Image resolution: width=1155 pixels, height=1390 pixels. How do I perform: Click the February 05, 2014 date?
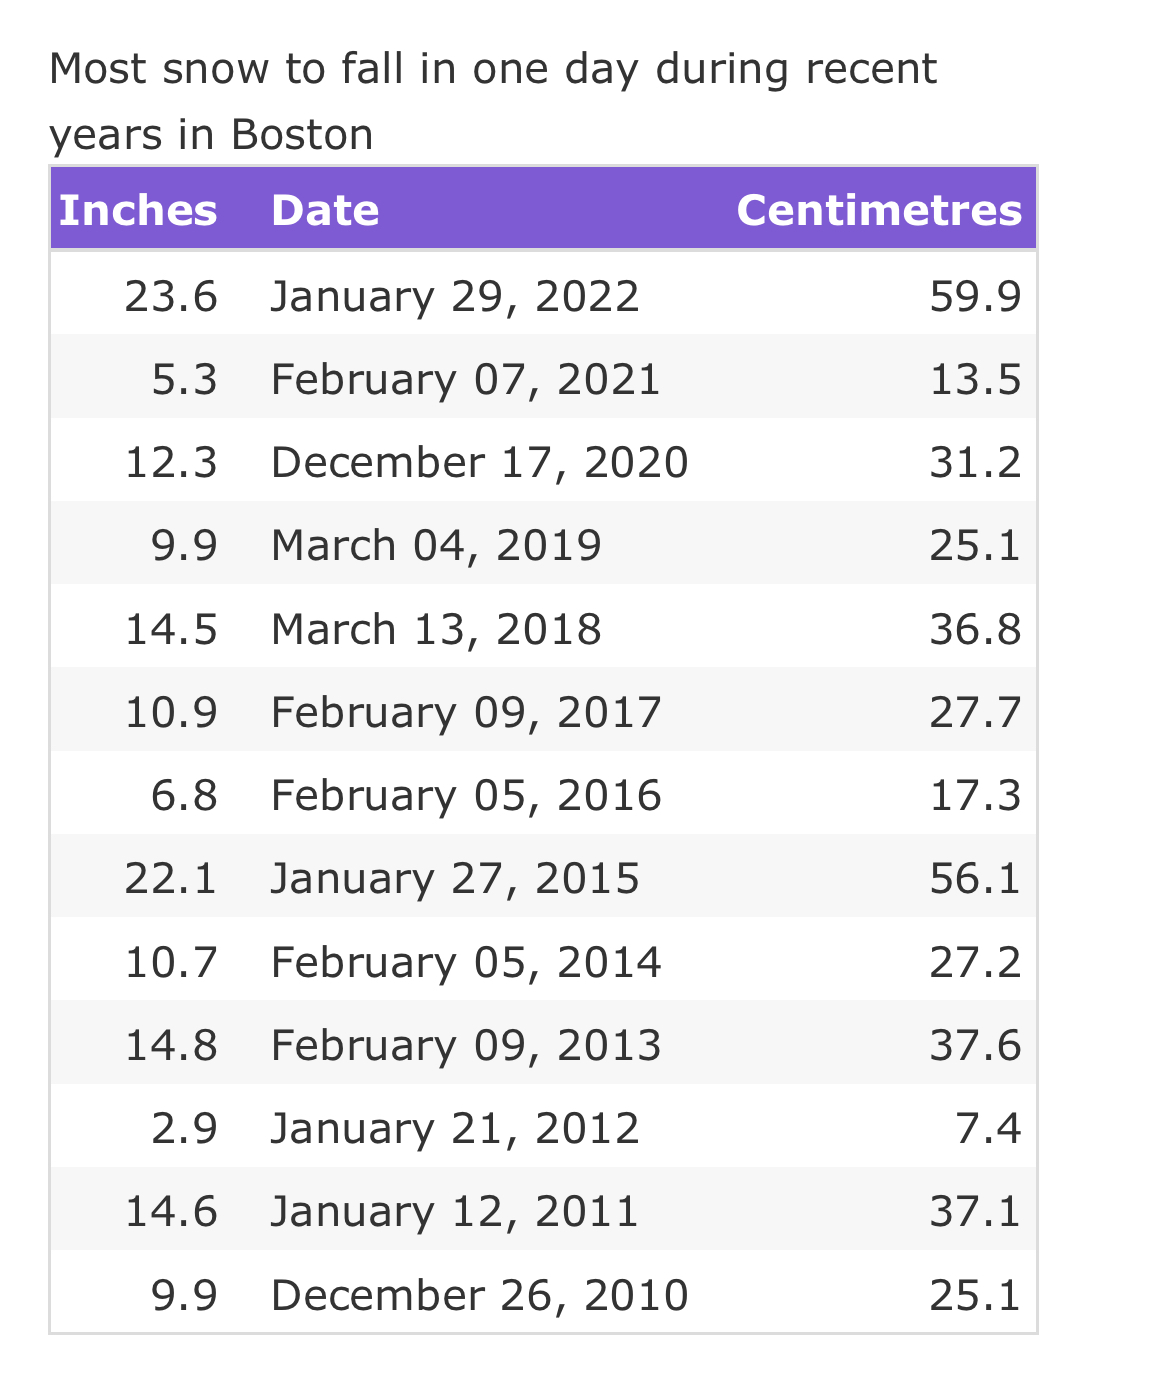pyautogui.click(x=466, y=962)
